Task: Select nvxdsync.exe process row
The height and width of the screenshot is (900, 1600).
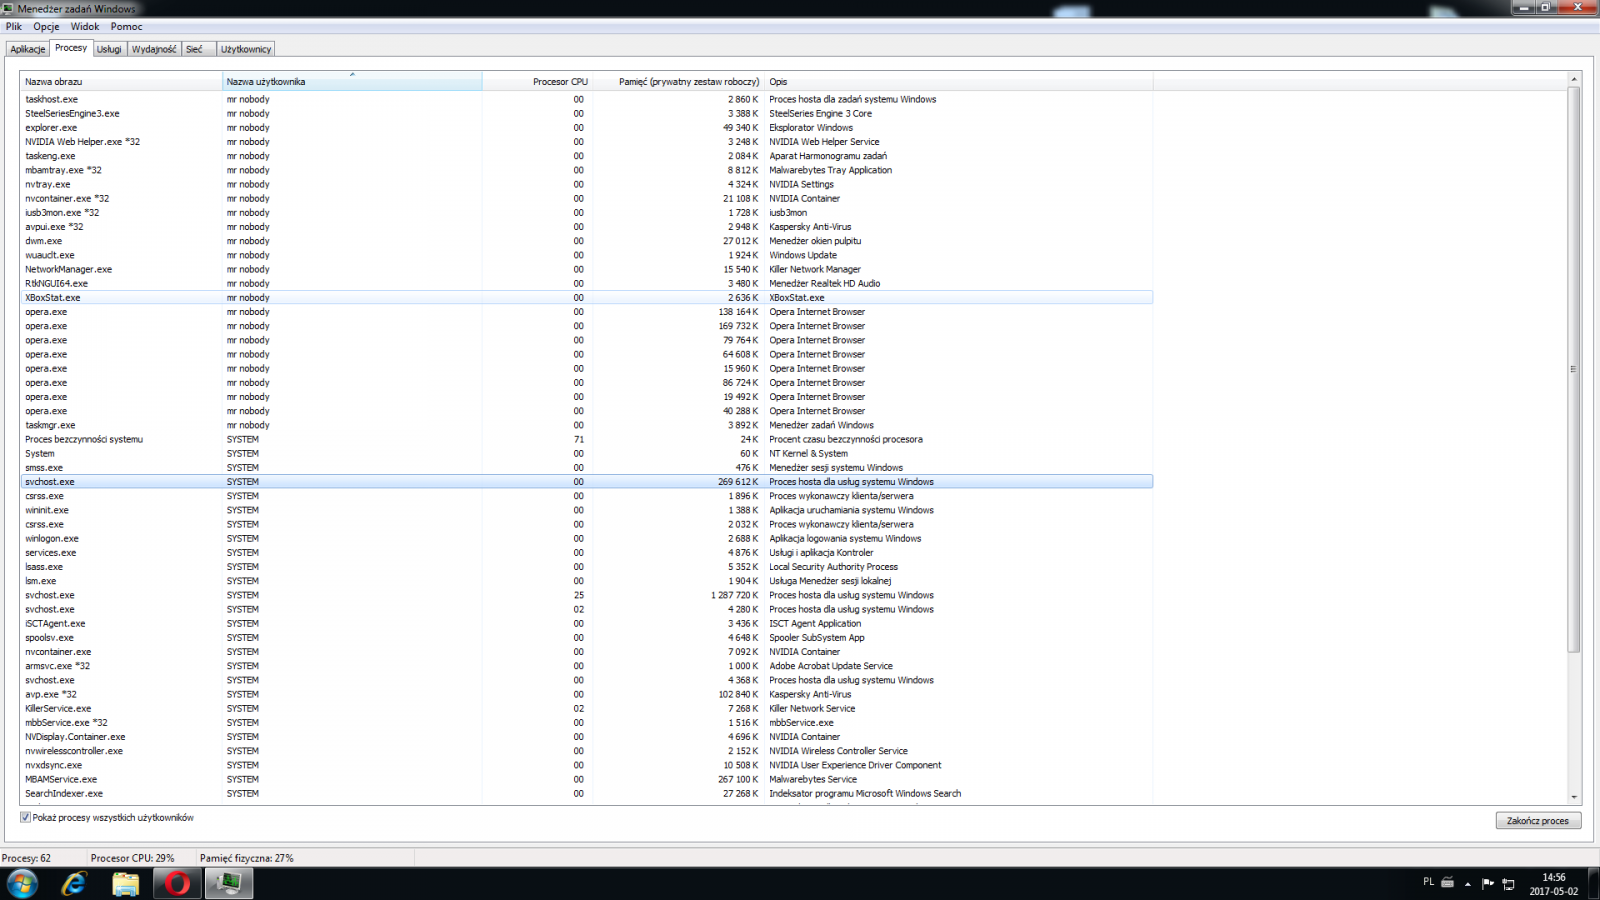Action: pos(587,765)
